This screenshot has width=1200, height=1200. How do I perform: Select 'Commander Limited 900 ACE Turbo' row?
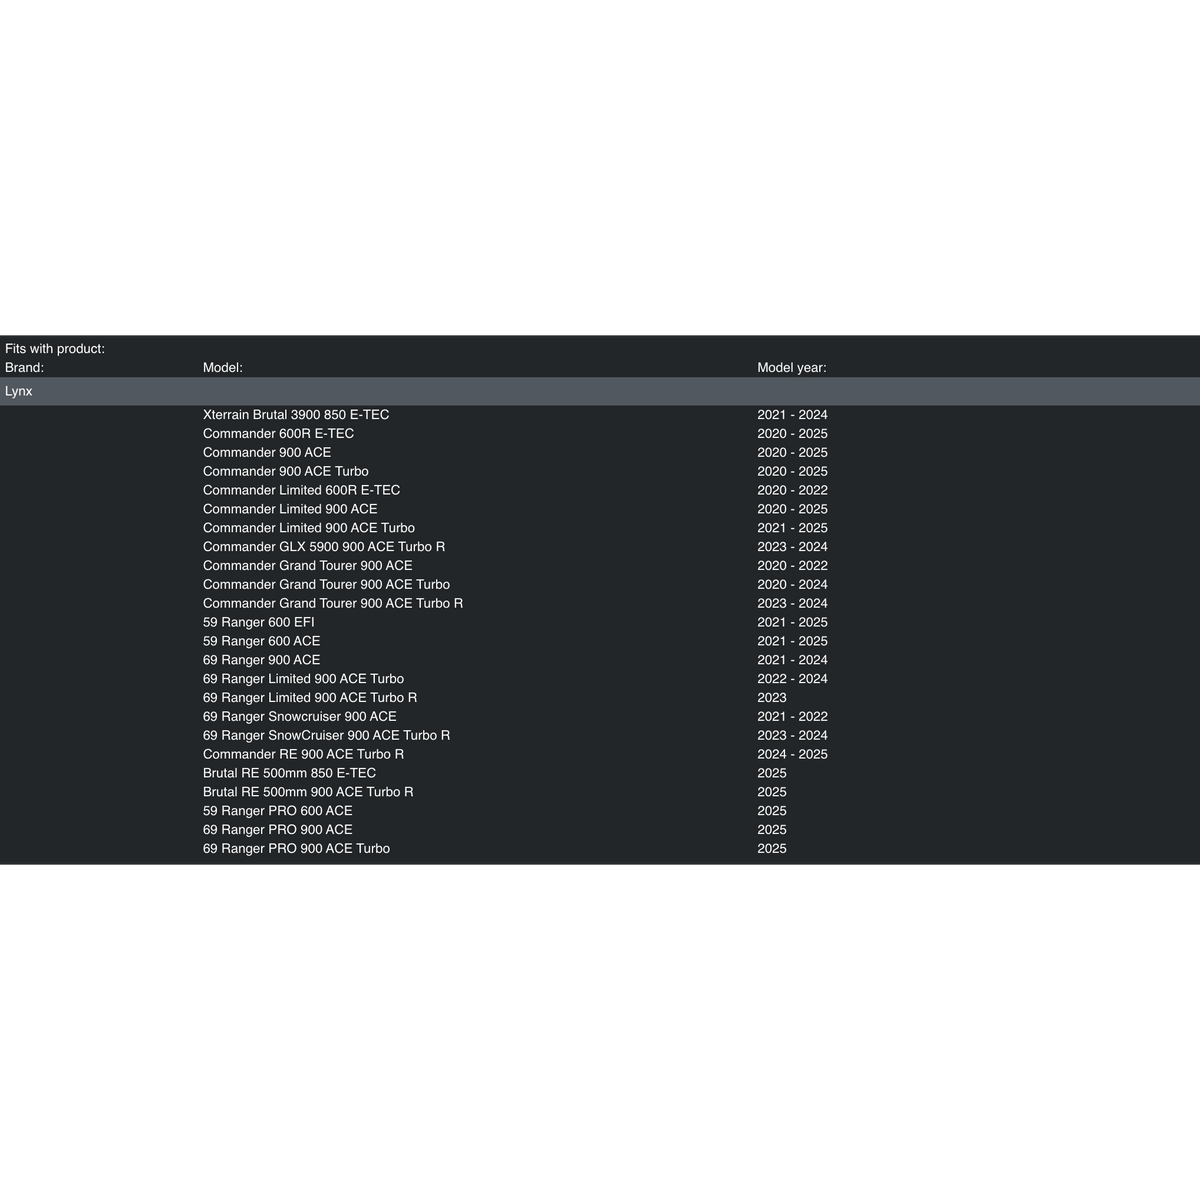(x=309, y=528)
